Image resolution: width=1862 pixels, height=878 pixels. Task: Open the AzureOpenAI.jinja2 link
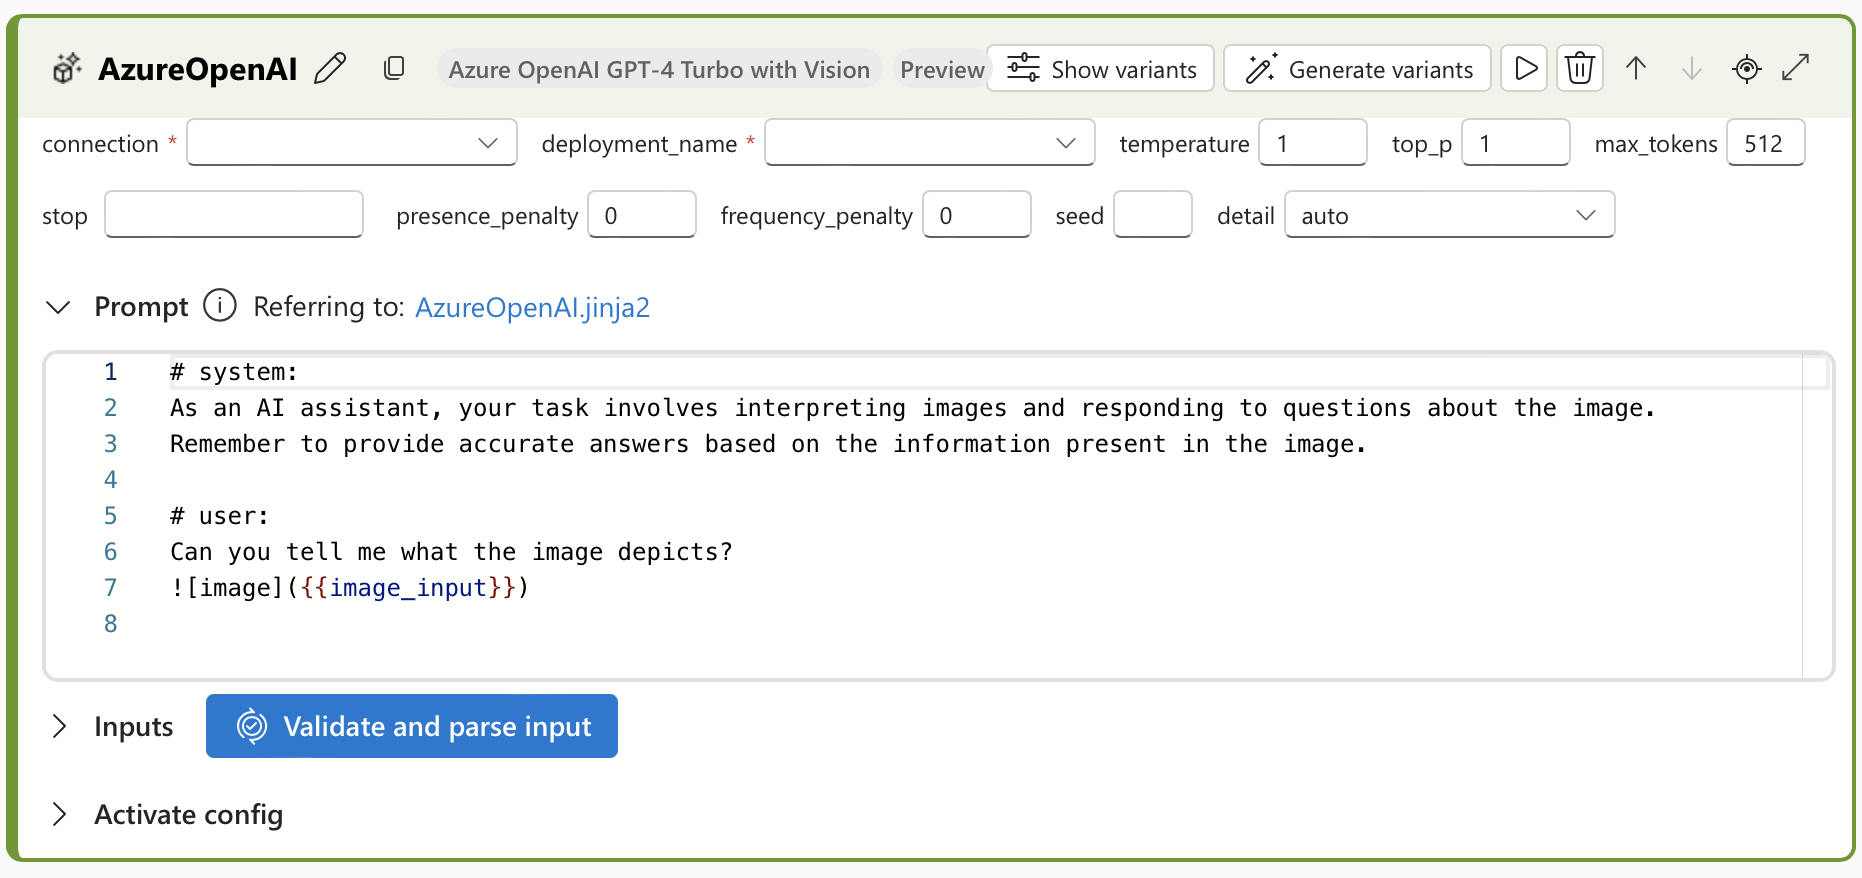532,307
